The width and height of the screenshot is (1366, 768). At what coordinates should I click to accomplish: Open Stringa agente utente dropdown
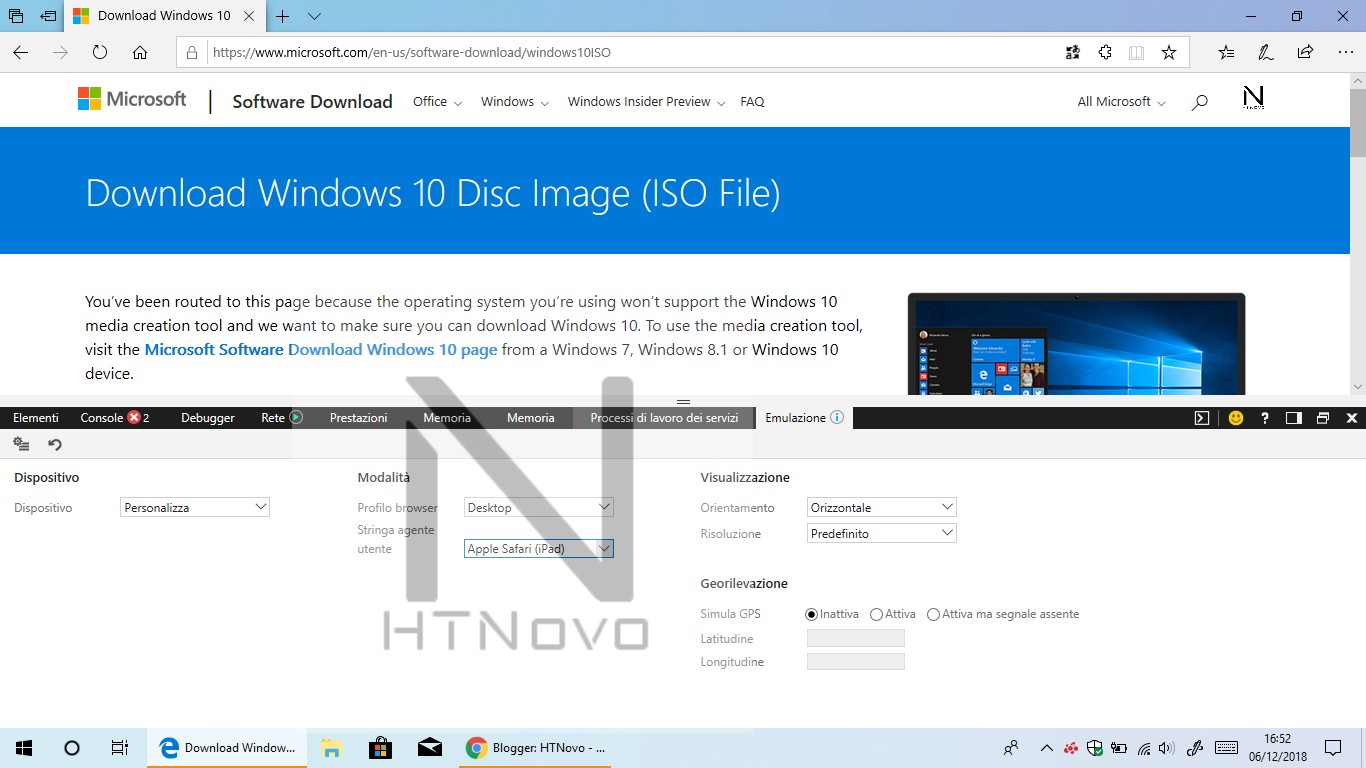click(538, 548)
